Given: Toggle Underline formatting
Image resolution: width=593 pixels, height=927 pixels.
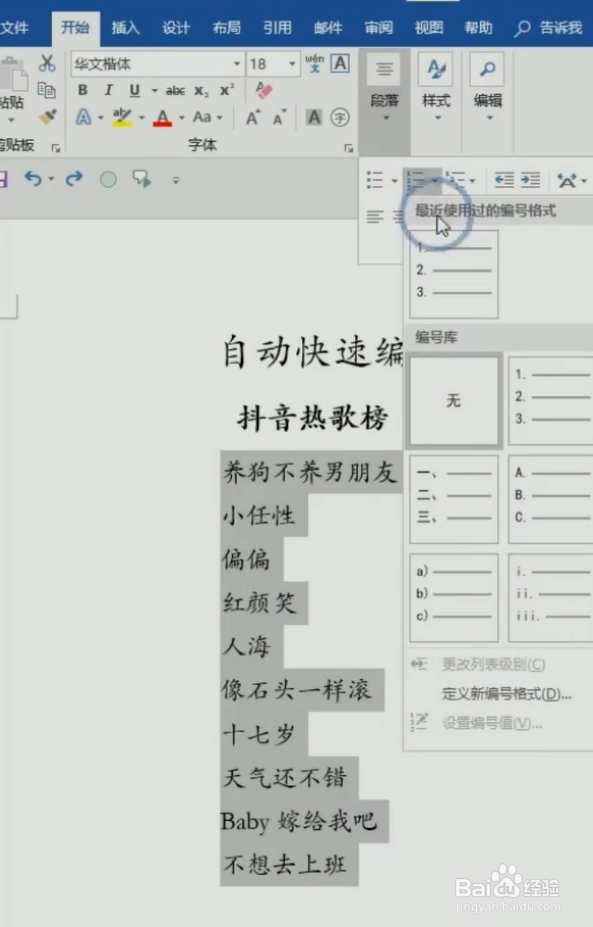Looking at the screenshot, I should 135,90.
